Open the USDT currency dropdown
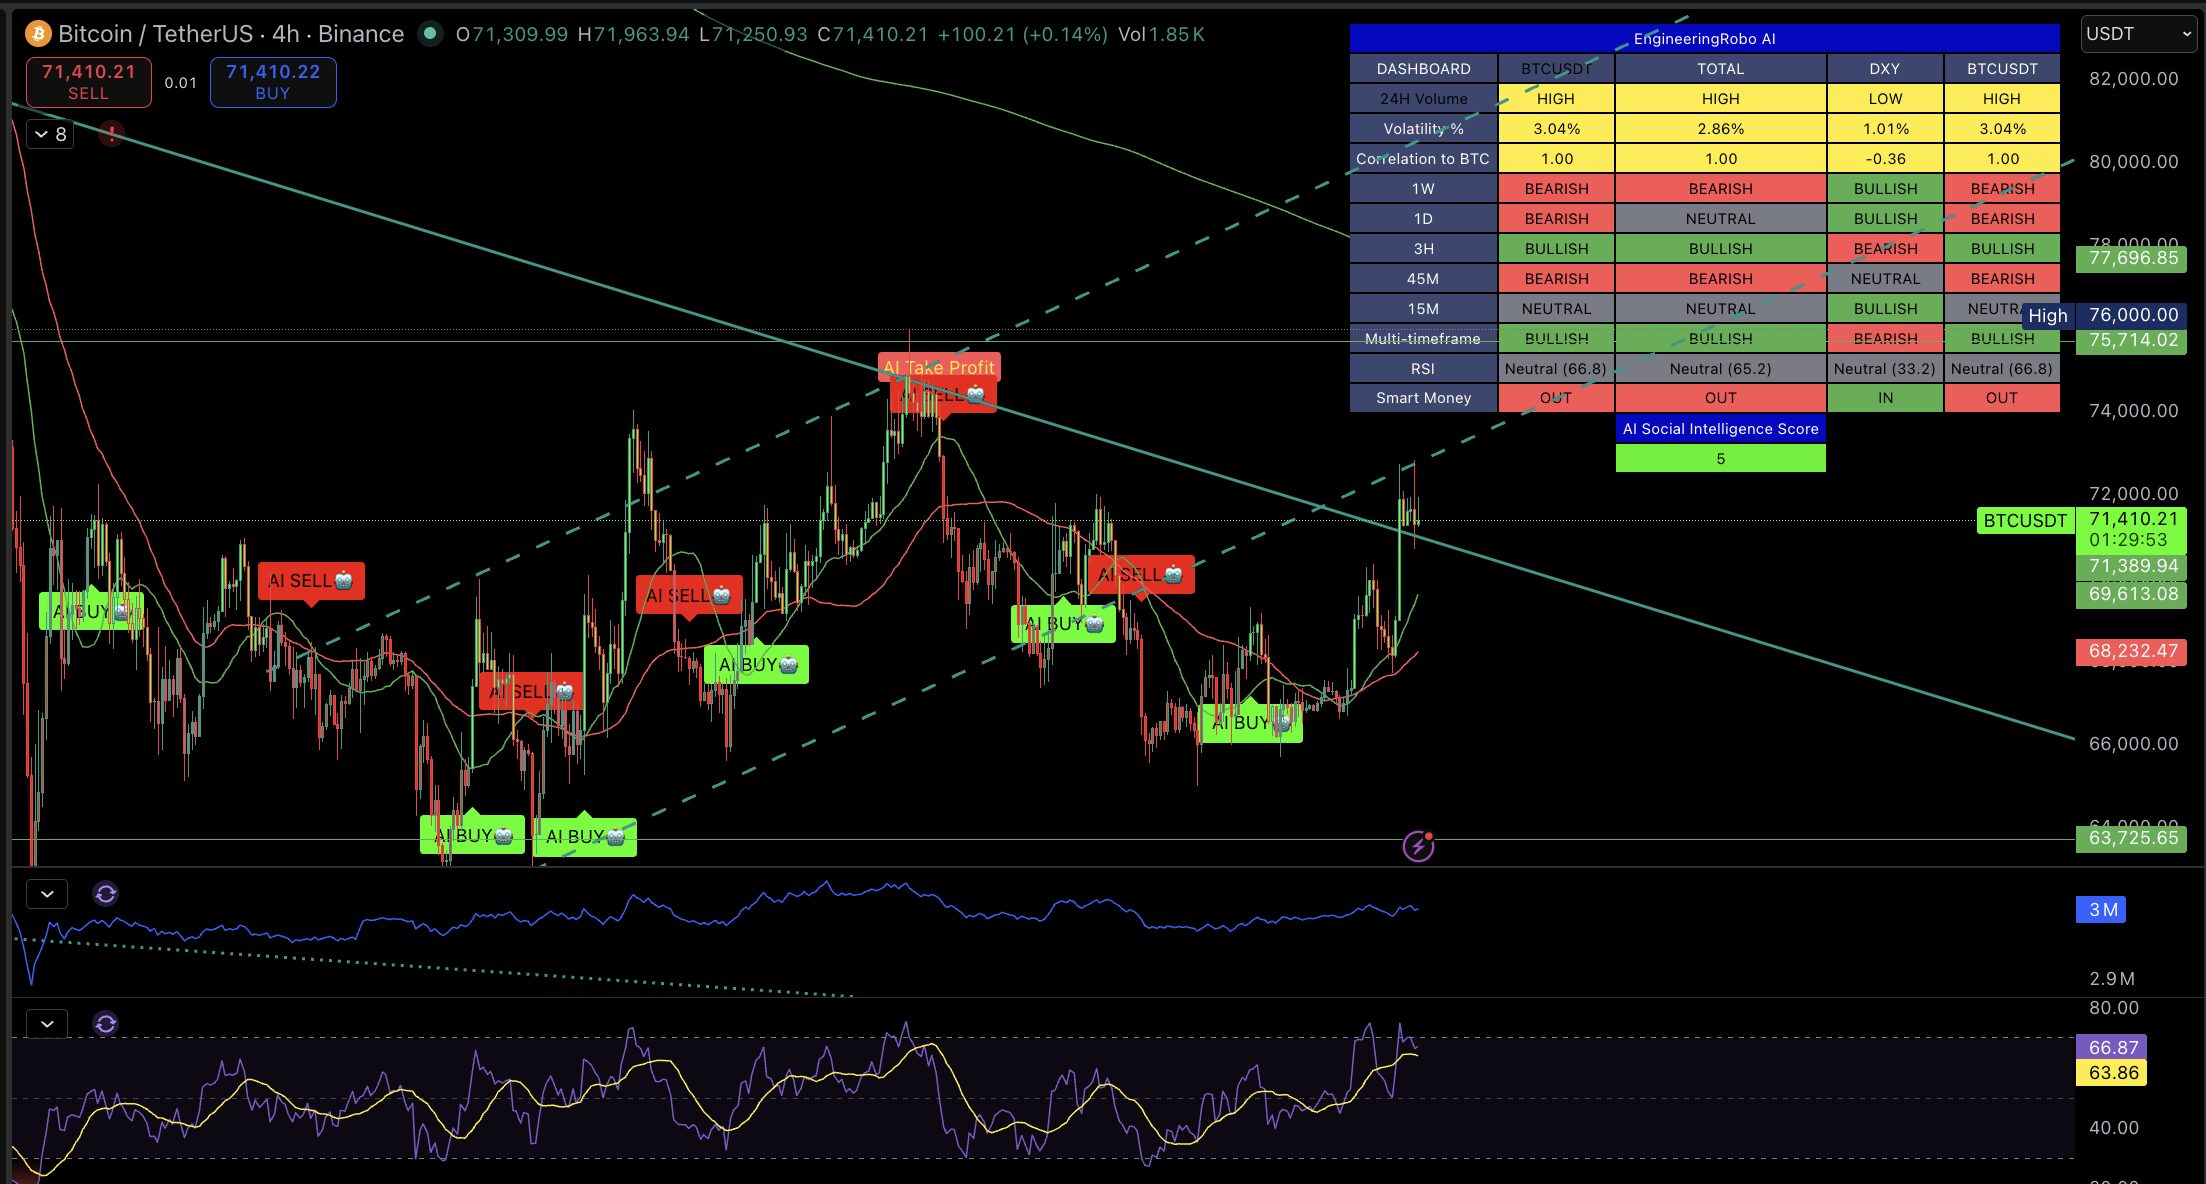Screen dimensions: 2206x1184 coord(2137,33)
